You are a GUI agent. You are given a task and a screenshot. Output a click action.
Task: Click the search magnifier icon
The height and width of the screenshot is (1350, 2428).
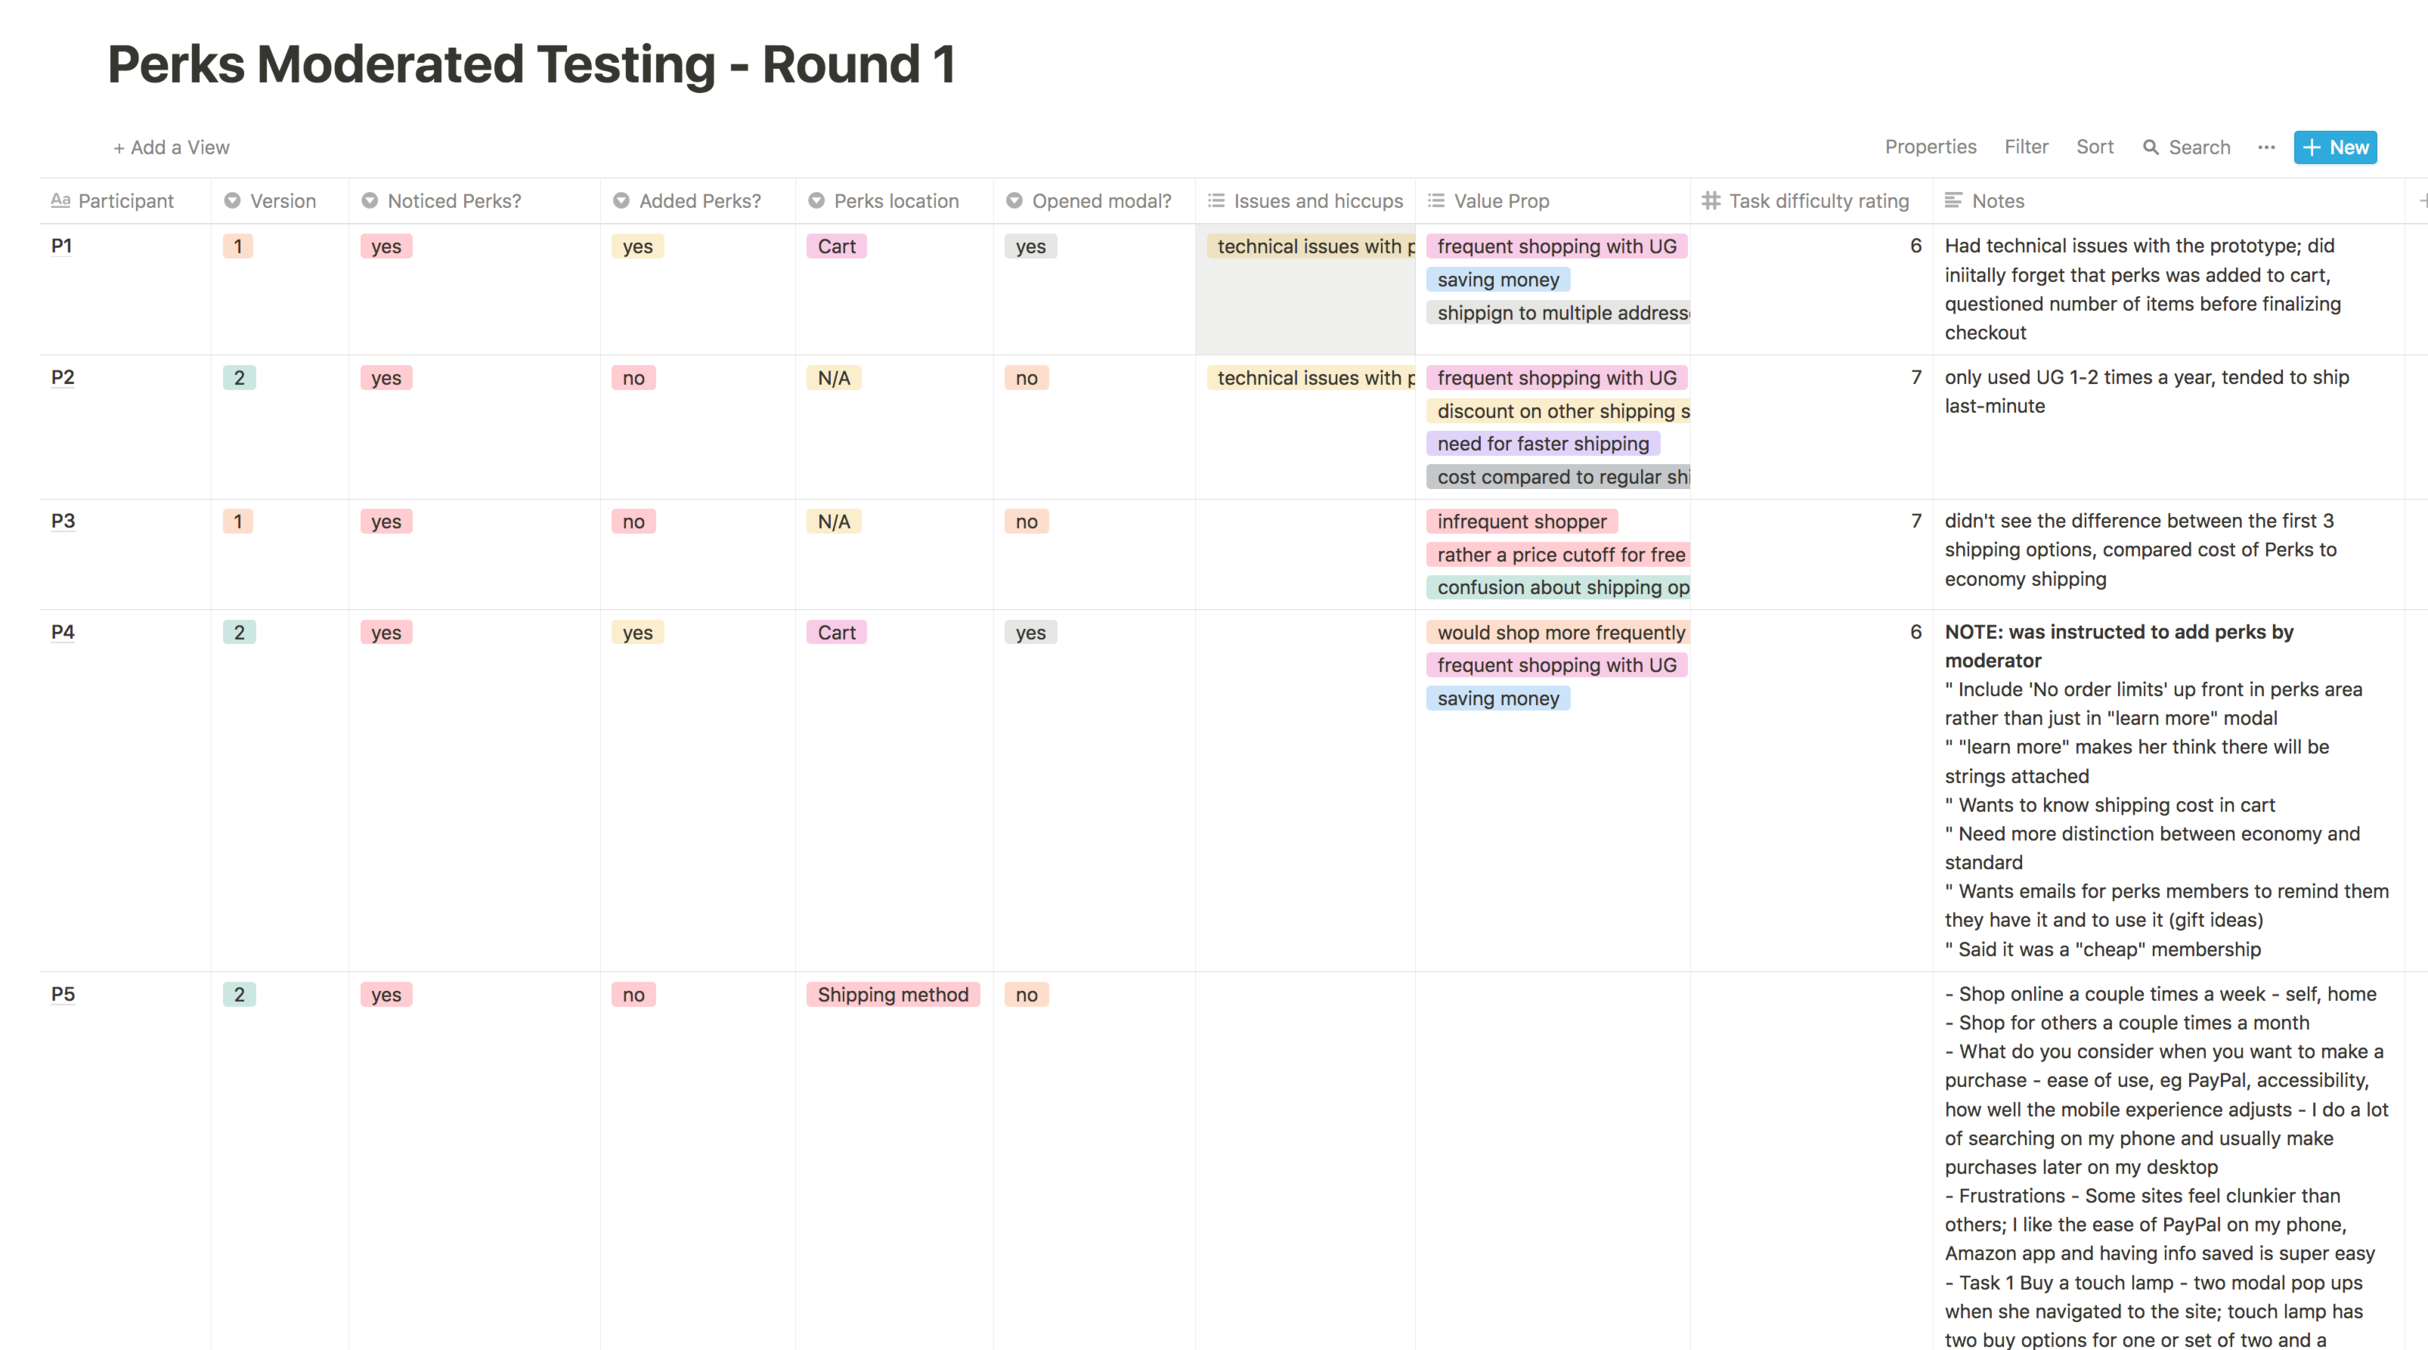(x=2150, y=148)
